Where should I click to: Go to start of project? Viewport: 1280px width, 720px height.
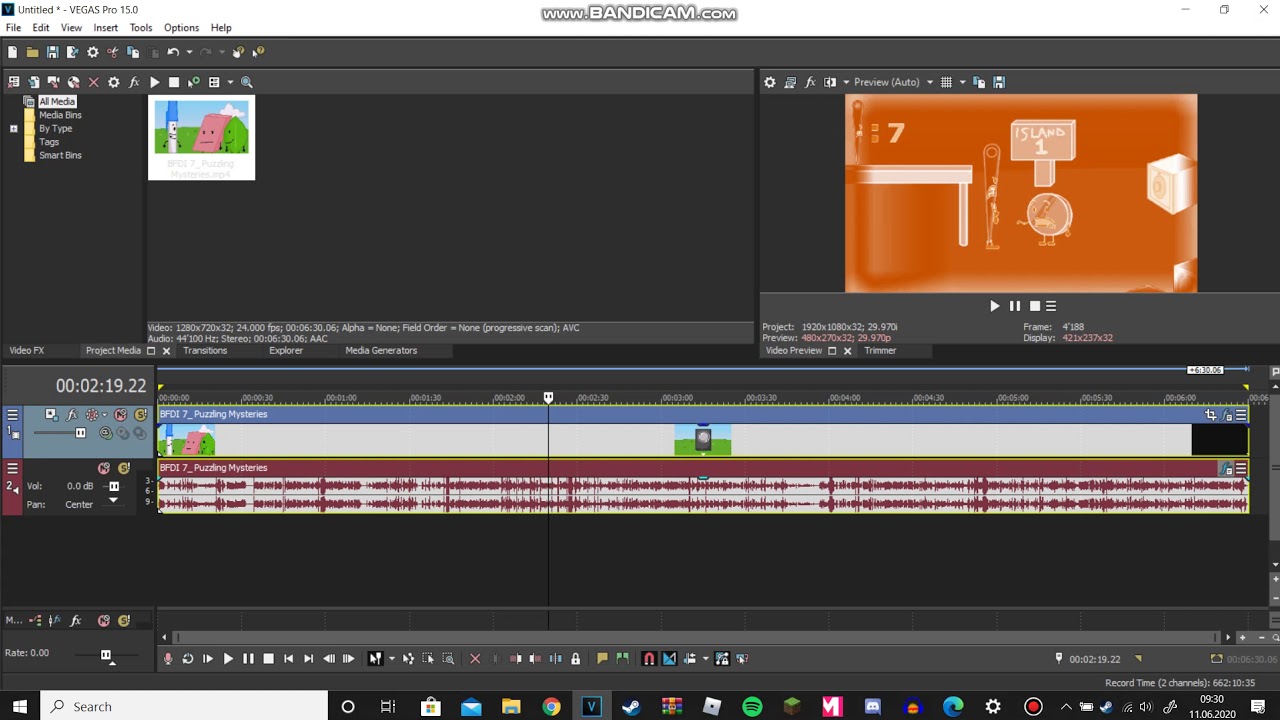coord(288,659)
